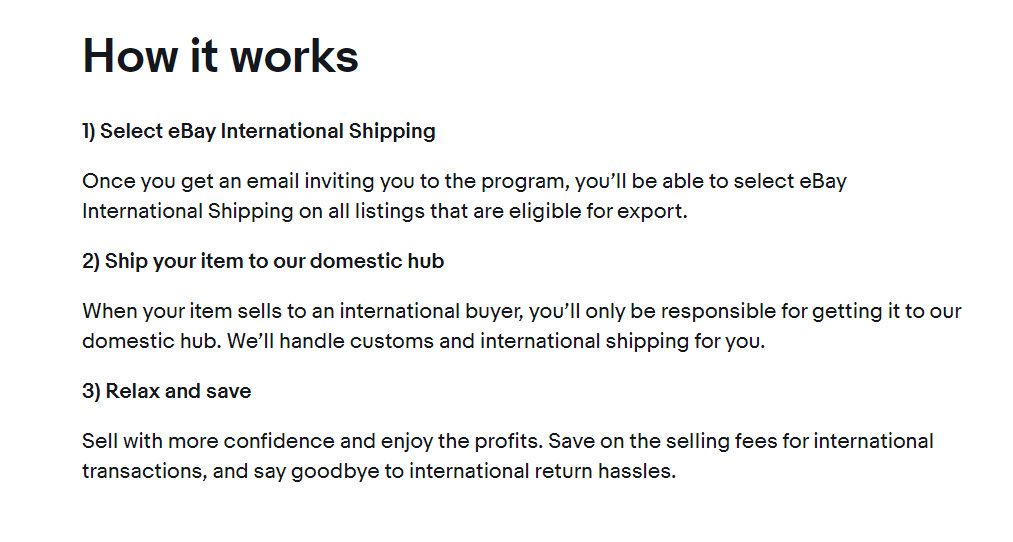1013x542 pixels.
Task: Click the "How it works" heading
Action: point(220,56)
